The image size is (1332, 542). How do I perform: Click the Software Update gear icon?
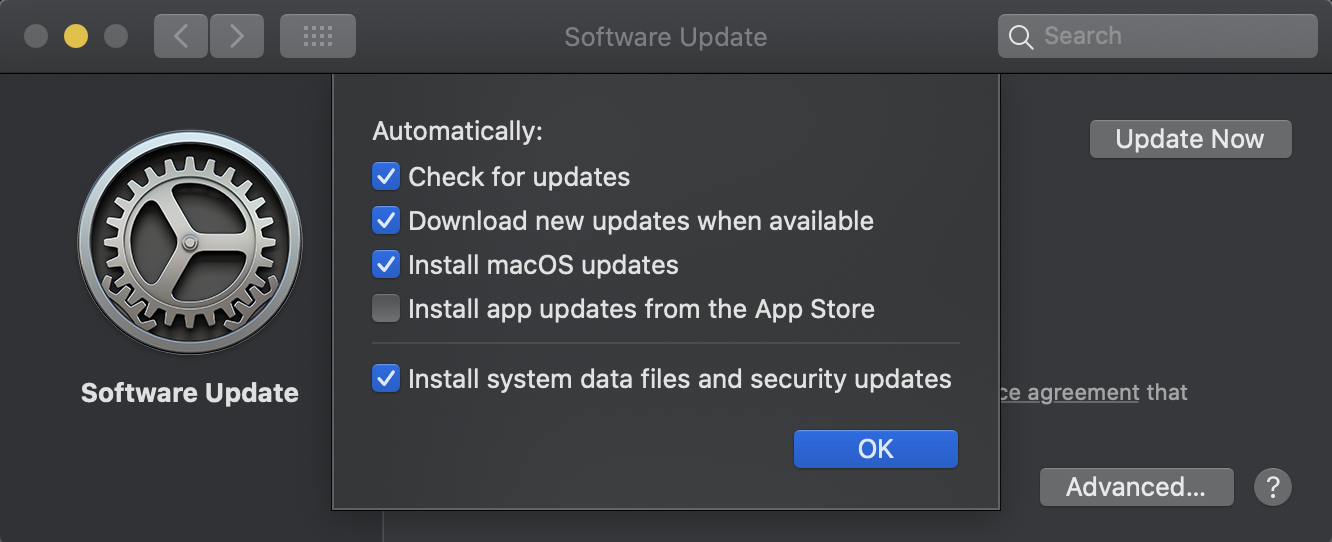point(190,243)
